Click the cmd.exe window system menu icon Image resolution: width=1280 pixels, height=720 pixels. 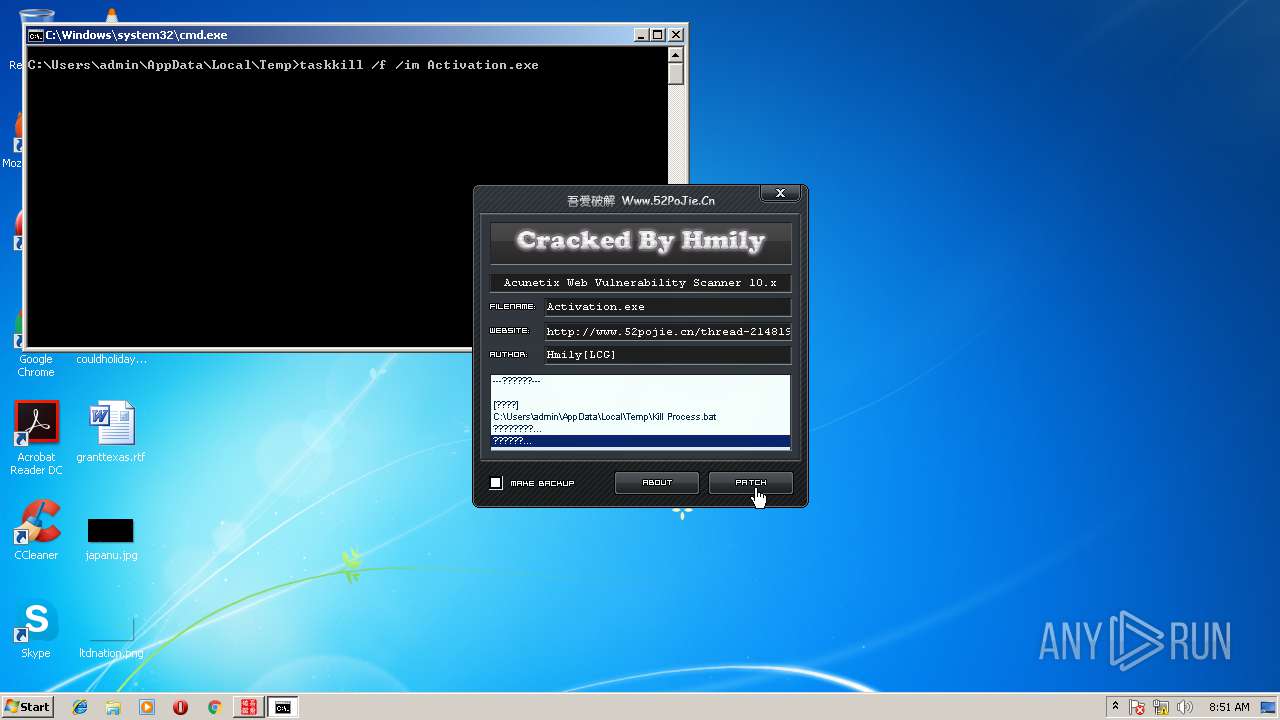35,35
